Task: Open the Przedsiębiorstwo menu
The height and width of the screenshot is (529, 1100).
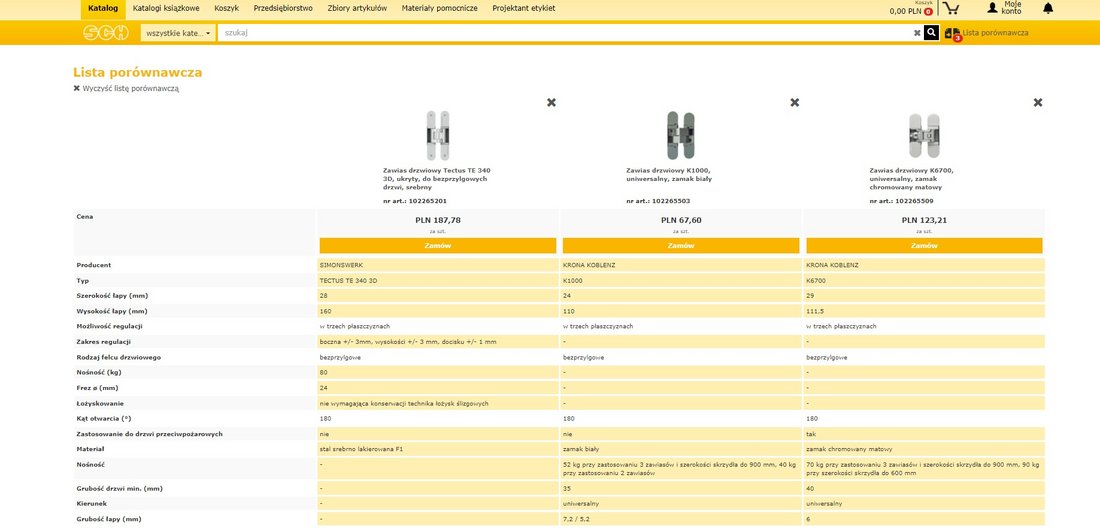Action: pyautogui.click(x=283, y=8)
